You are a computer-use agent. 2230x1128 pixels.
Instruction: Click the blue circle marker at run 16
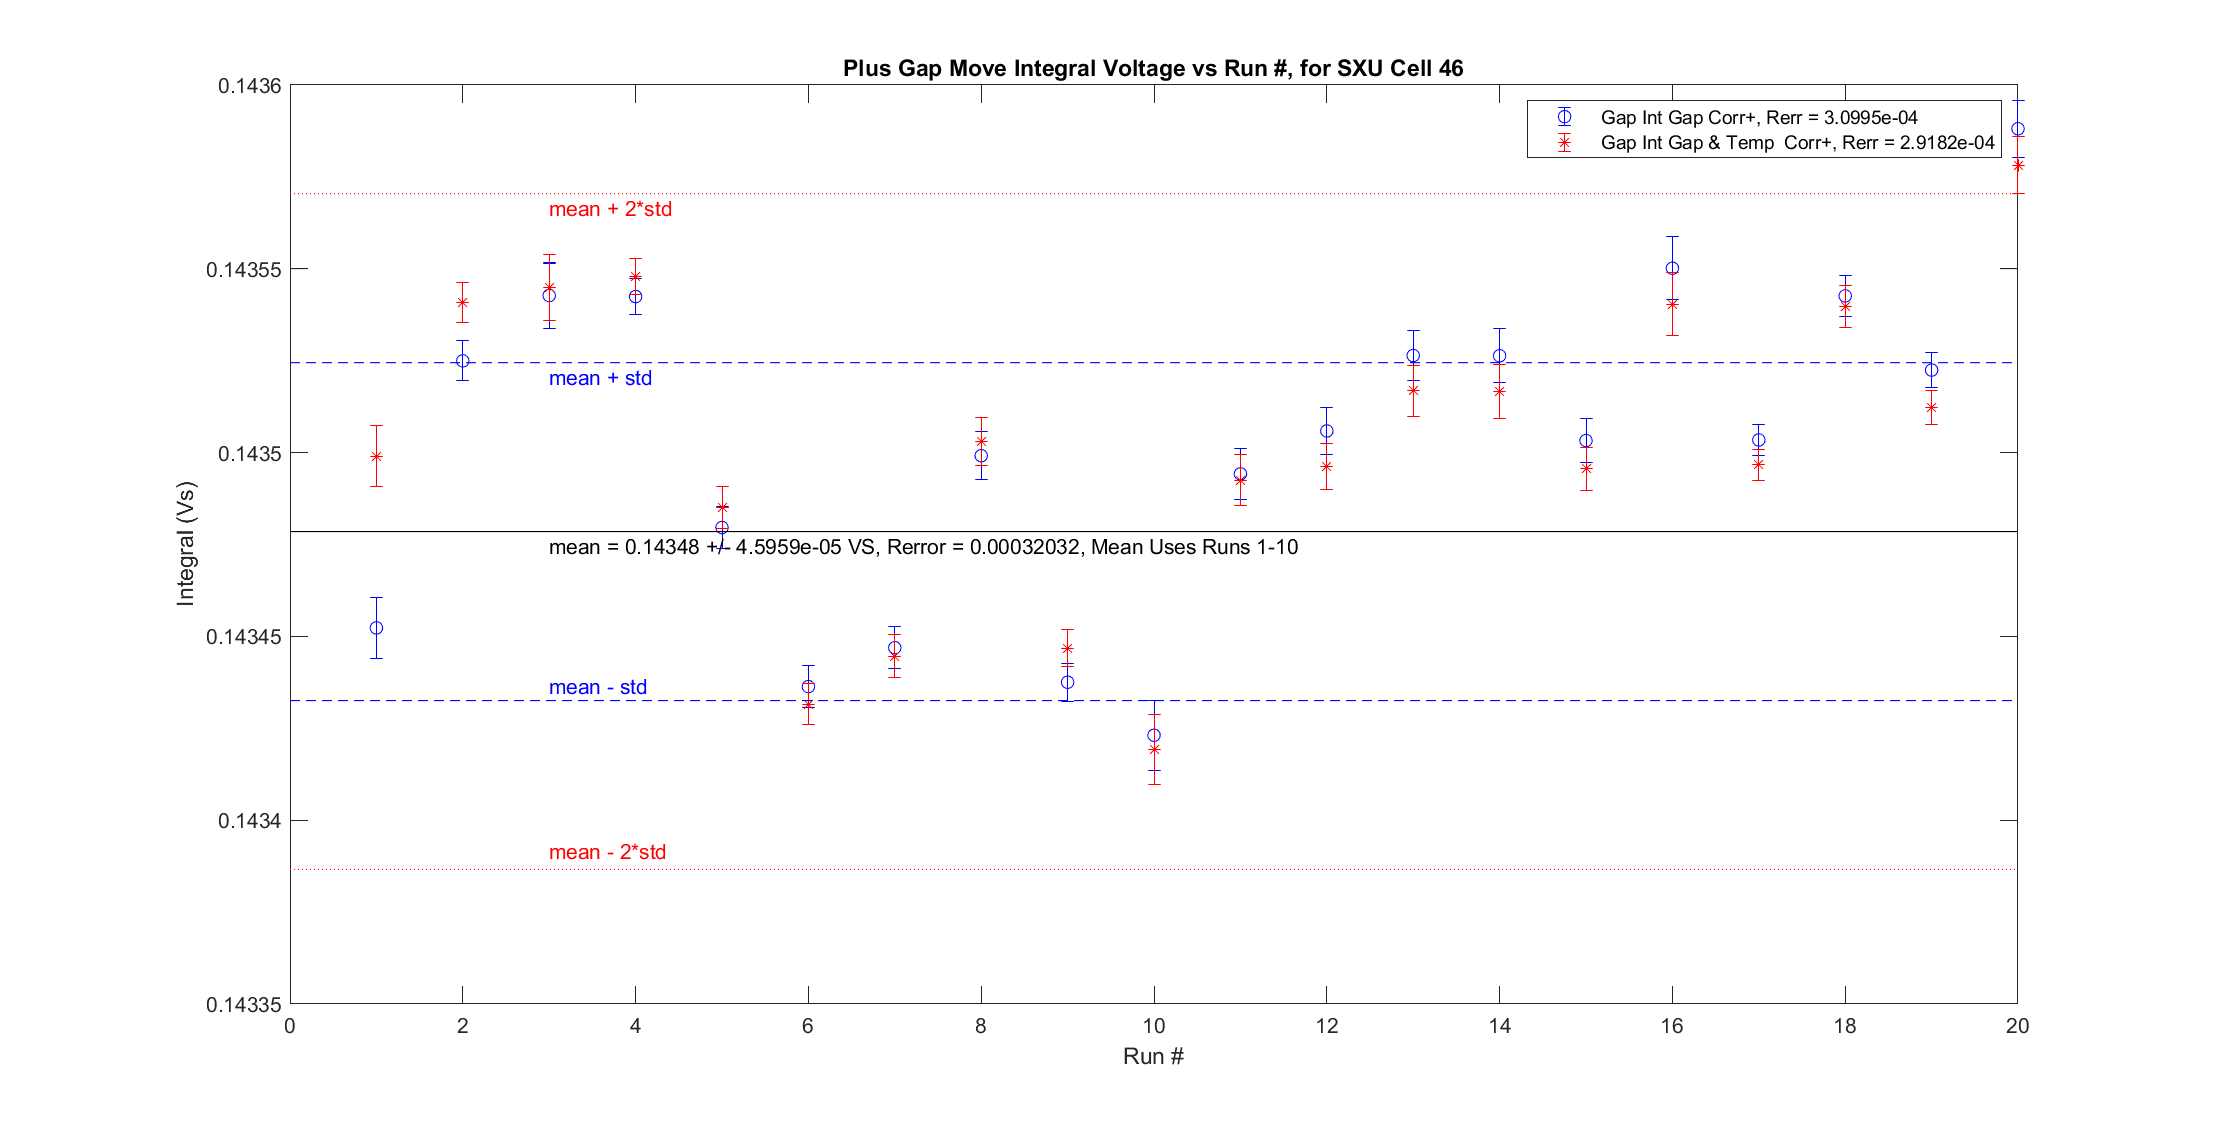click(x=1672, y=268)
